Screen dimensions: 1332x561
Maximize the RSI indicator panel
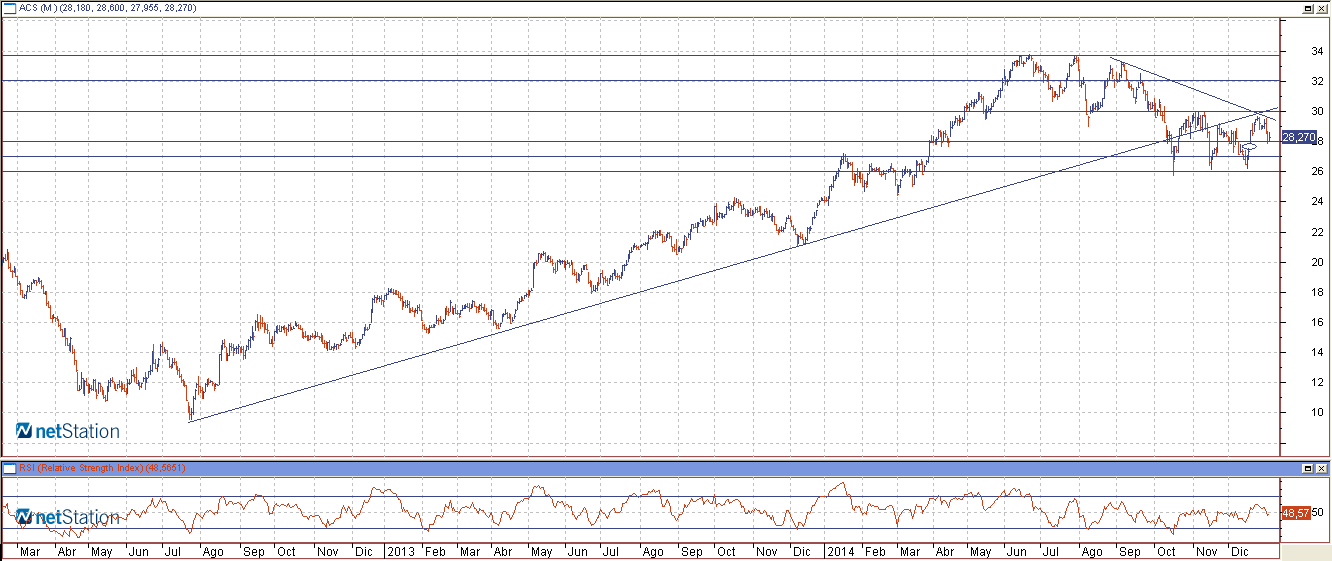pos(1307,468)
